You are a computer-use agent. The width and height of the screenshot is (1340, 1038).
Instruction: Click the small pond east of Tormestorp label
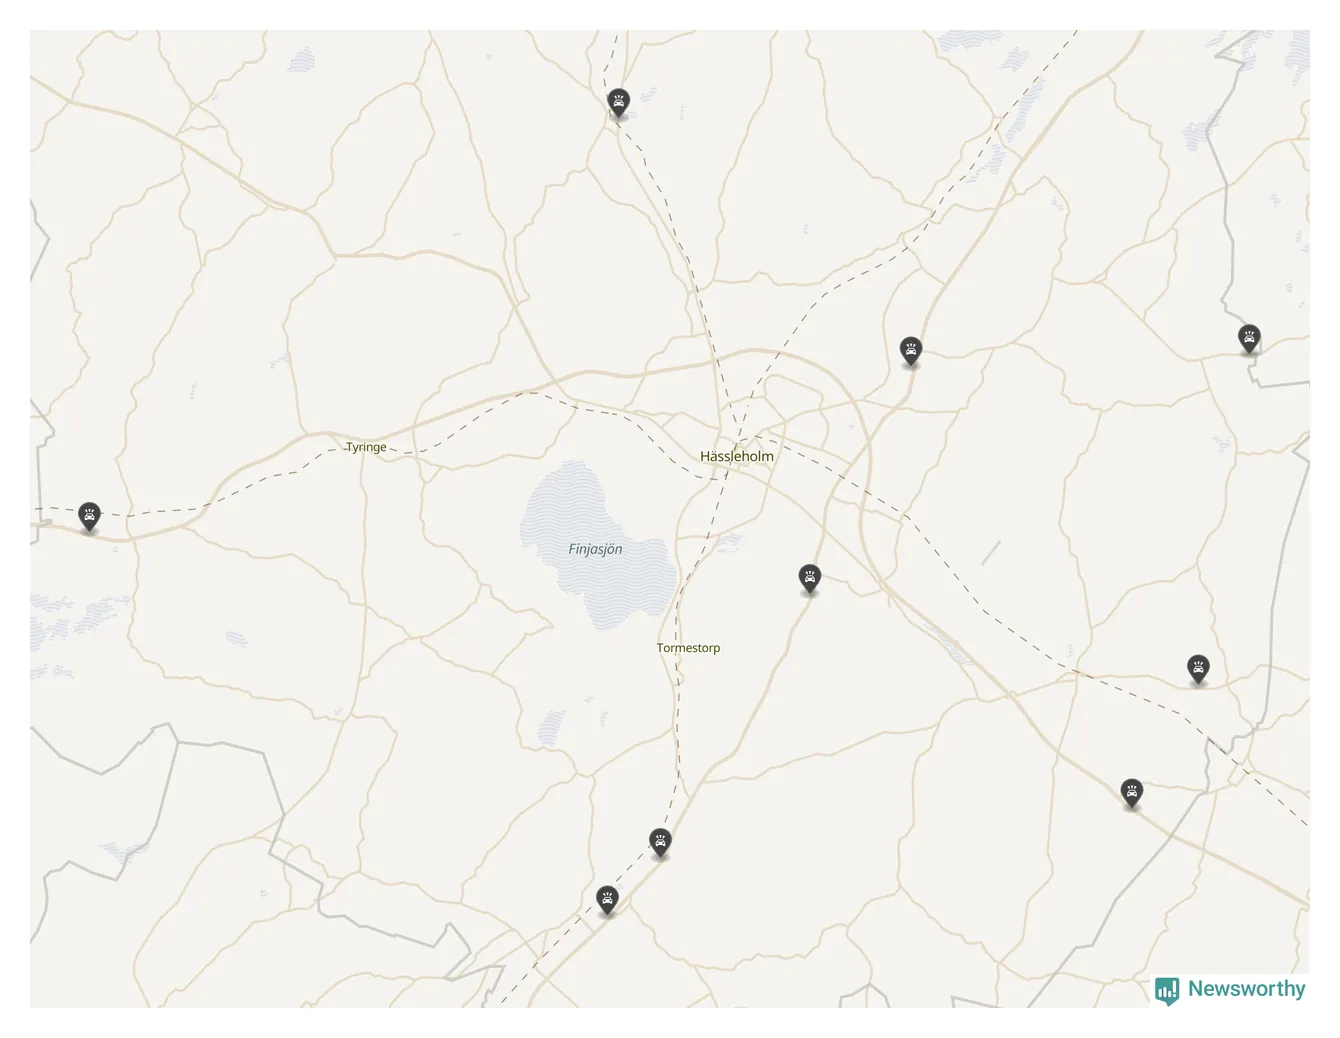click(729, 543)
